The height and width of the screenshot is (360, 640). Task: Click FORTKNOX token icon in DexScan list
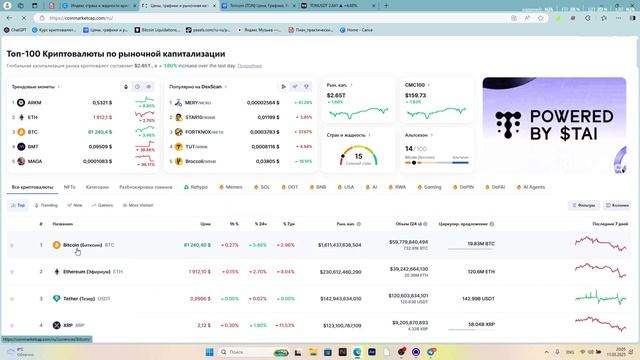(178, 132)
